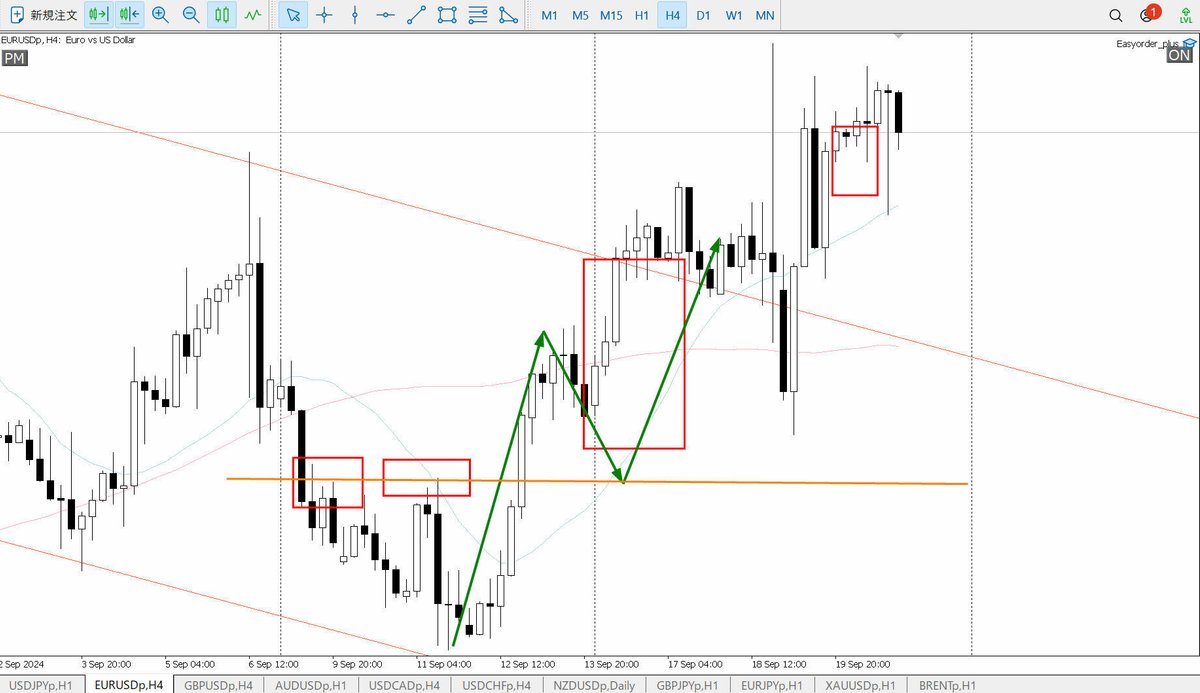Select the trendline drawing tool

click(416, 15)
